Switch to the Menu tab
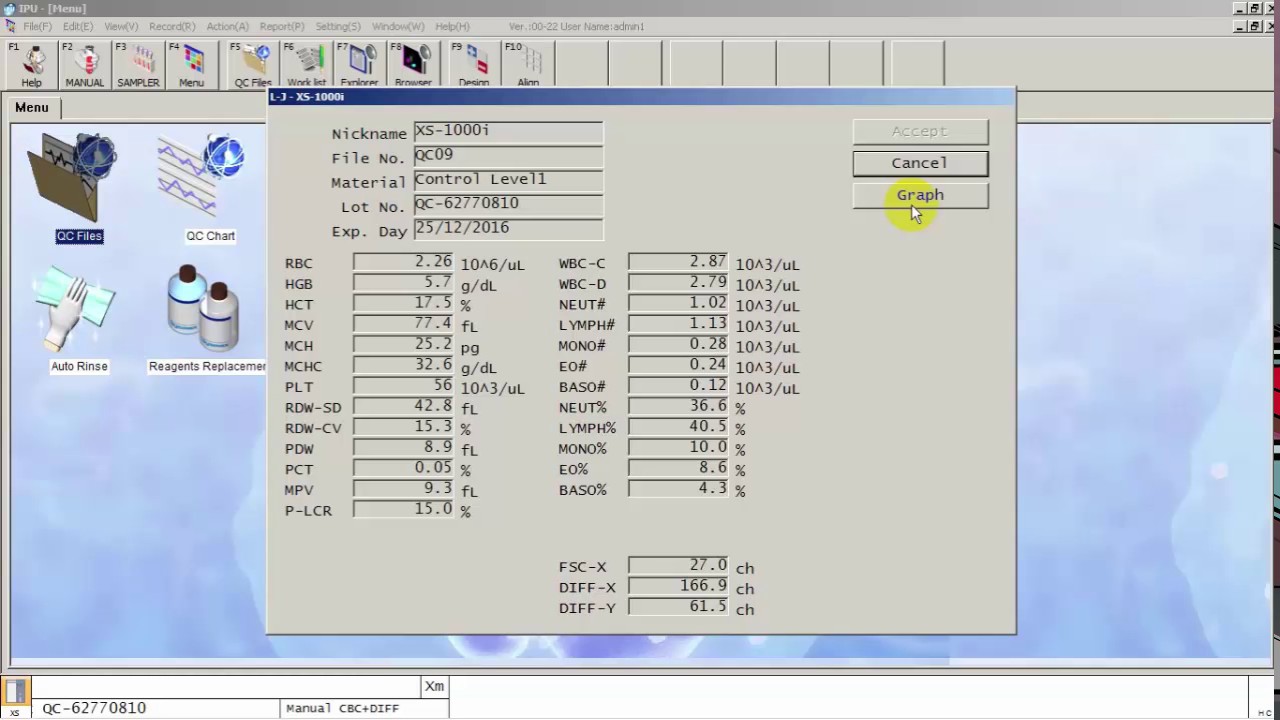 (x=31, y=107)
